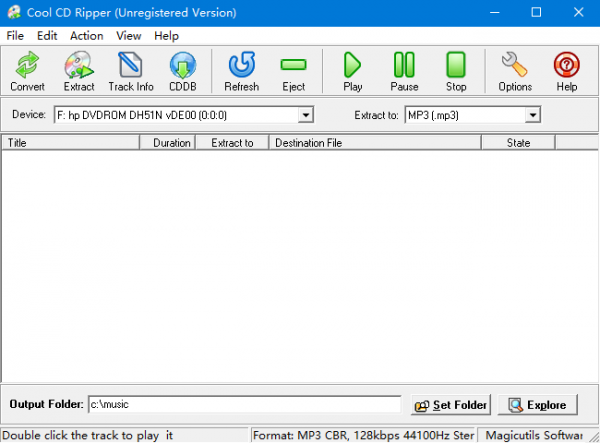
Task: Sort by the Title column header
Action: click(x=71, y=143)
